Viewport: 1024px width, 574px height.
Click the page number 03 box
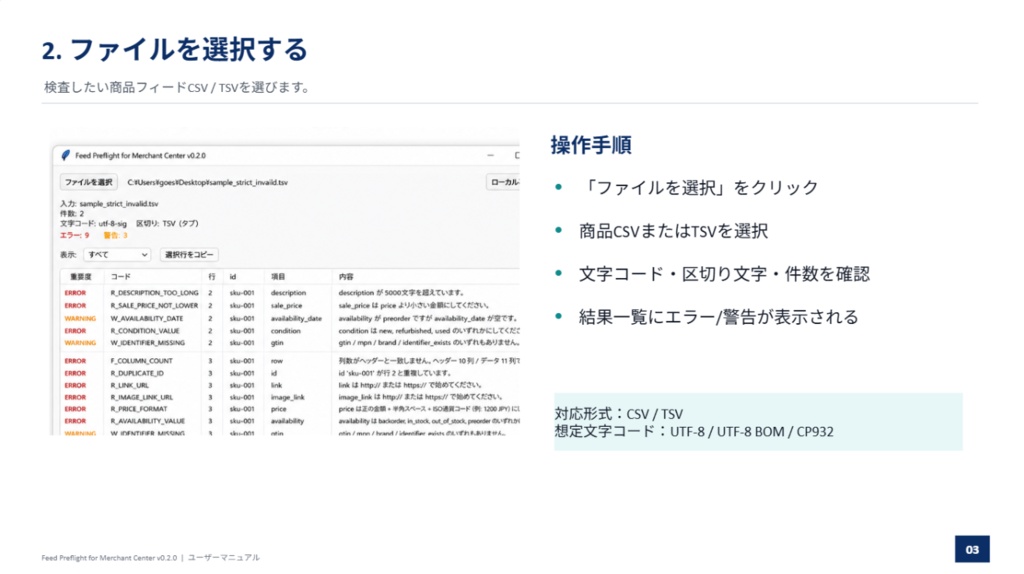coord(972,549)
